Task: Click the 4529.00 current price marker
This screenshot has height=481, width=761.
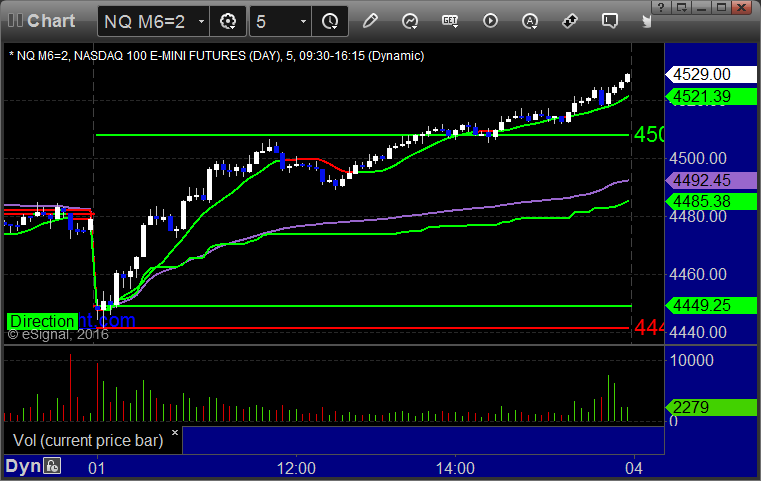Action: [711, 74]
